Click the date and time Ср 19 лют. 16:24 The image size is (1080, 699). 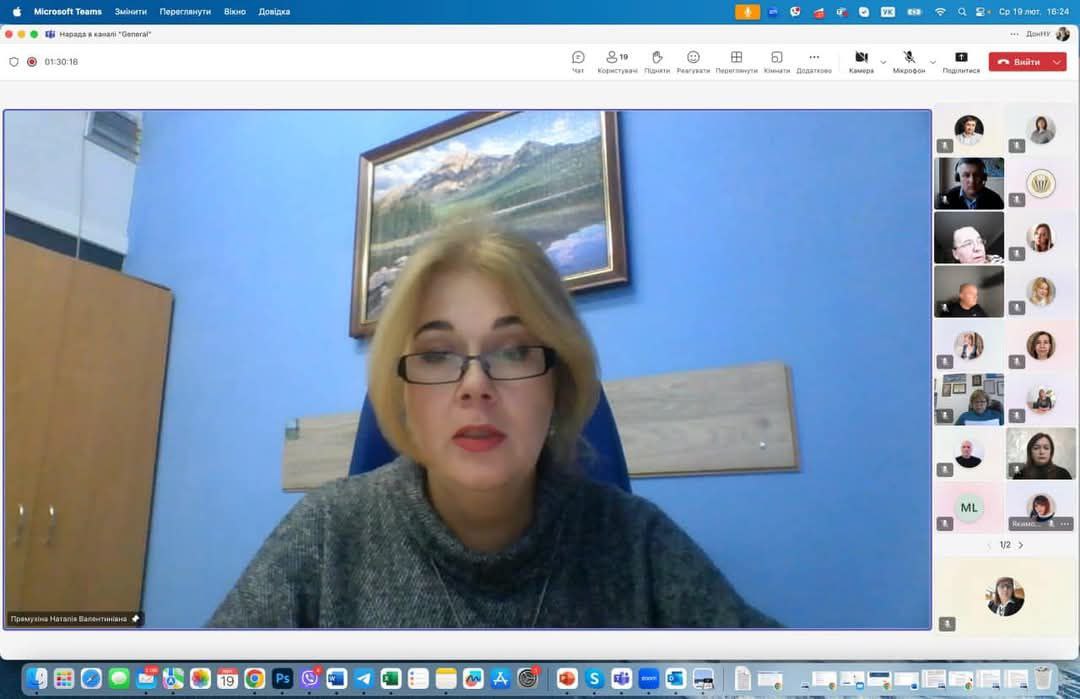(1034, 12)
